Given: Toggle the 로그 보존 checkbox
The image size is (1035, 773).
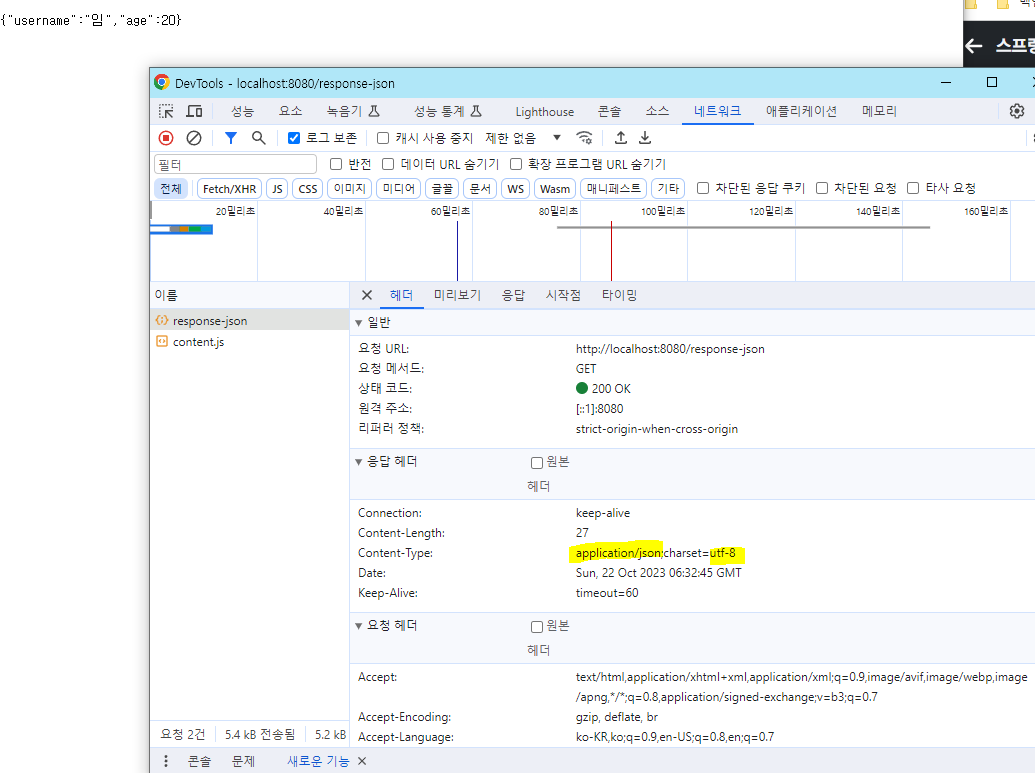Looking at the screenshot, I should pos(294,138).
